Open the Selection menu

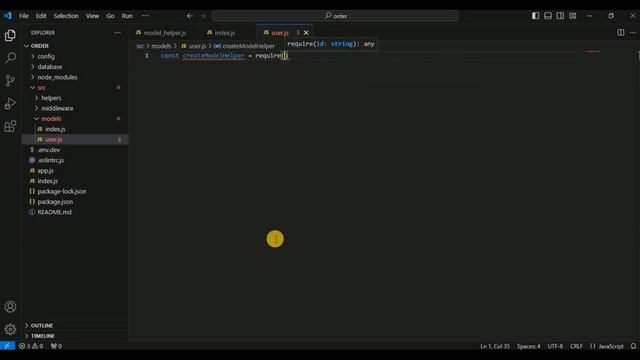point(66,16)
